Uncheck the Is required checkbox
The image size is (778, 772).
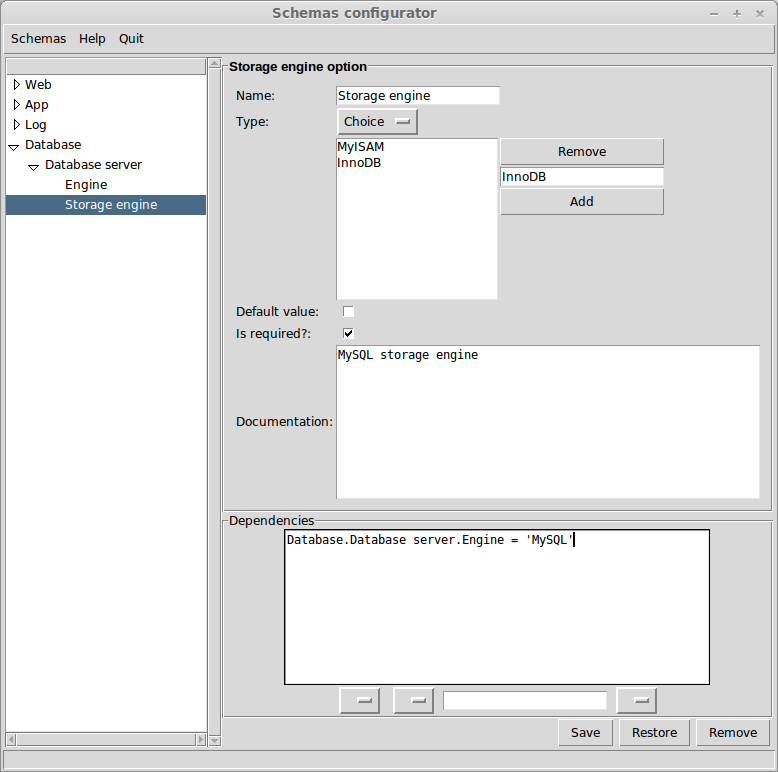(x=348, y=333)
